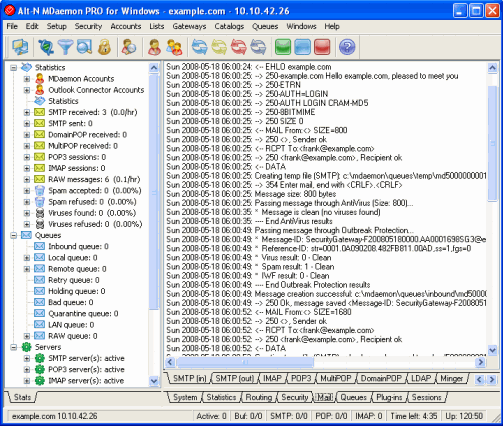Click the tree pane vertical scrollbar thumb

pos(154,192)
